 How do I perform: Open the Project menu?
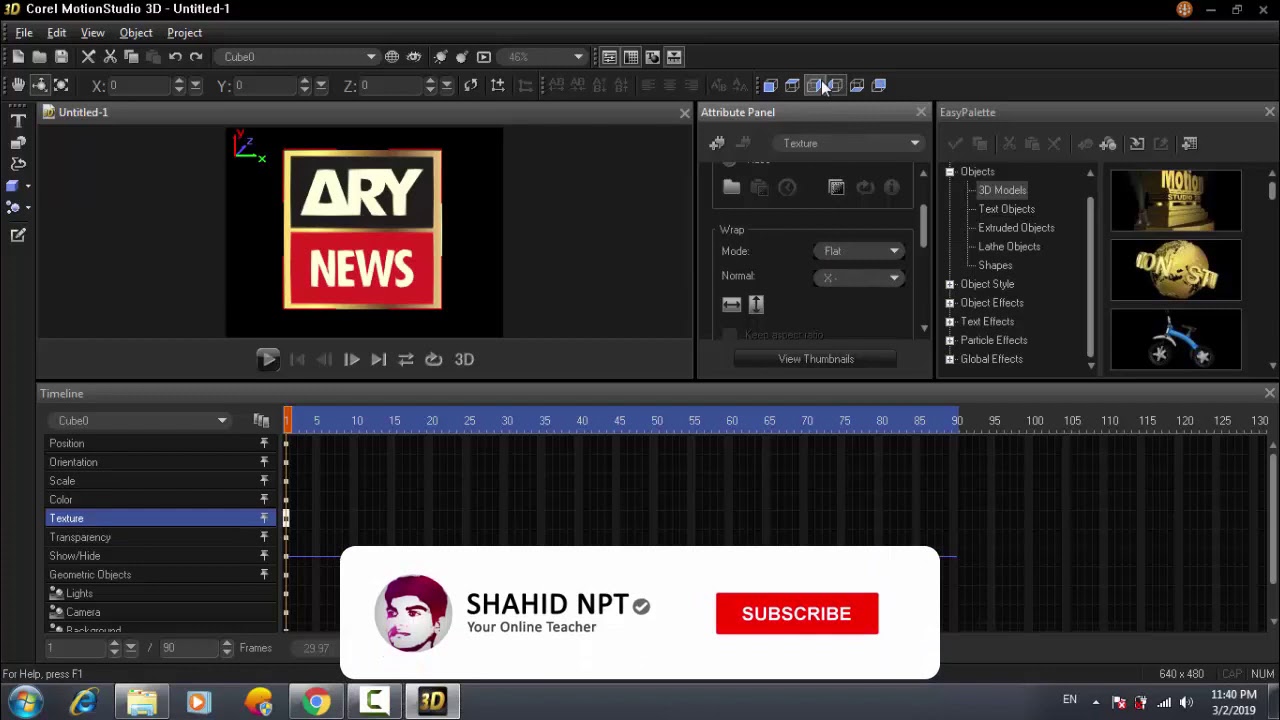pyautogui.click(x=184, y=33)
